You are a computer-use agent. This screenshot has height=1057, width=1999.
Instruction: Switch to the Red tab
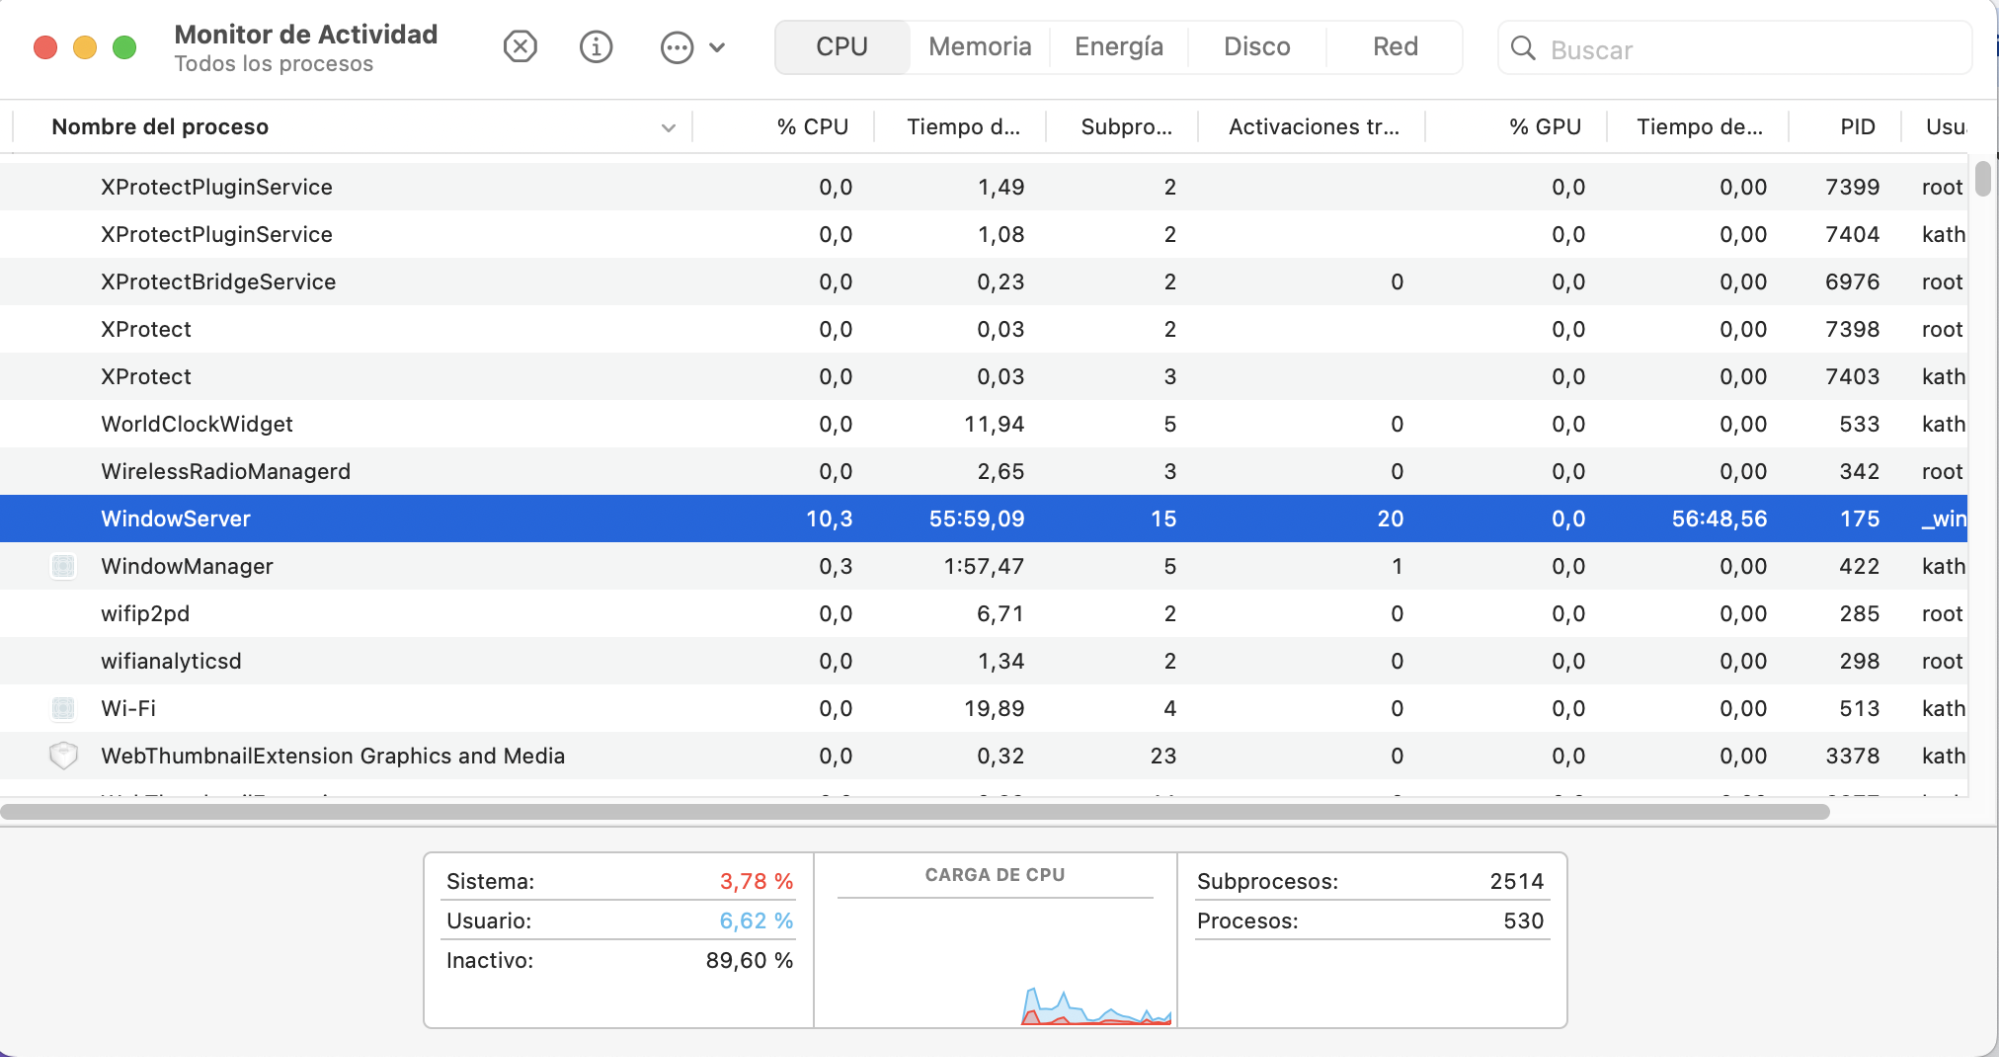pyautogui.click(x=1395, y=47)
